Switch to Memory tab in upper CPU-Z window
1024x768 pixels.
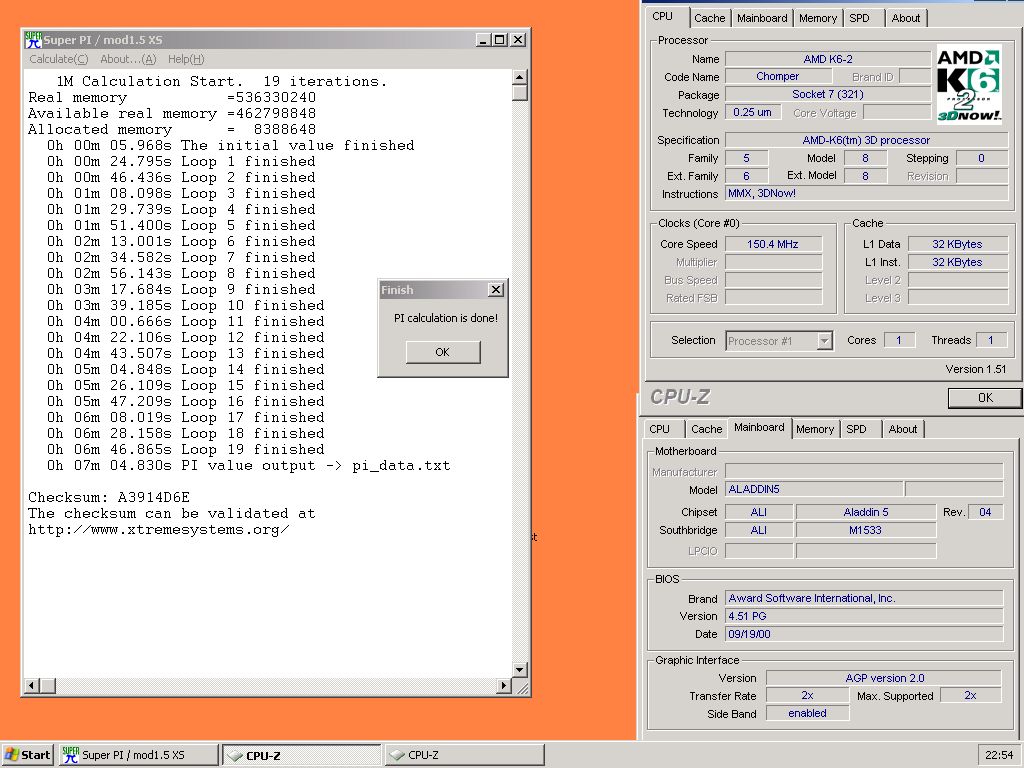(x=818, y=18)
